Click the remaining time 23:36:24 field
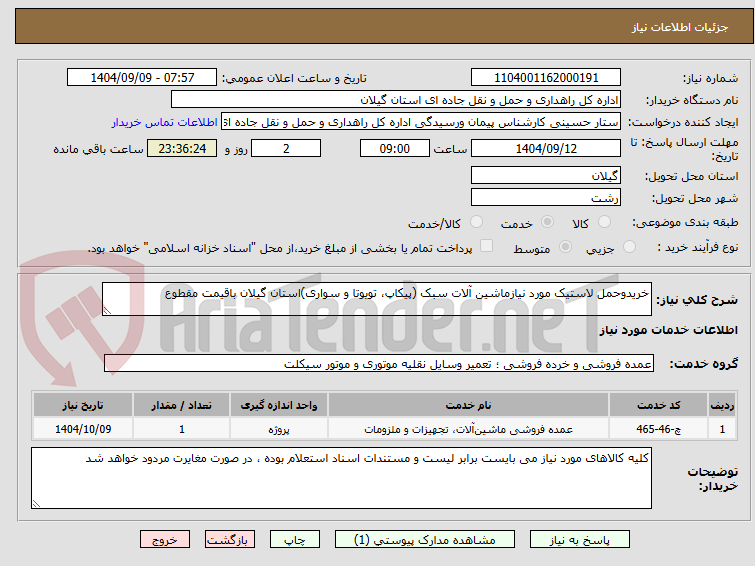 click(x=182, y=148)
